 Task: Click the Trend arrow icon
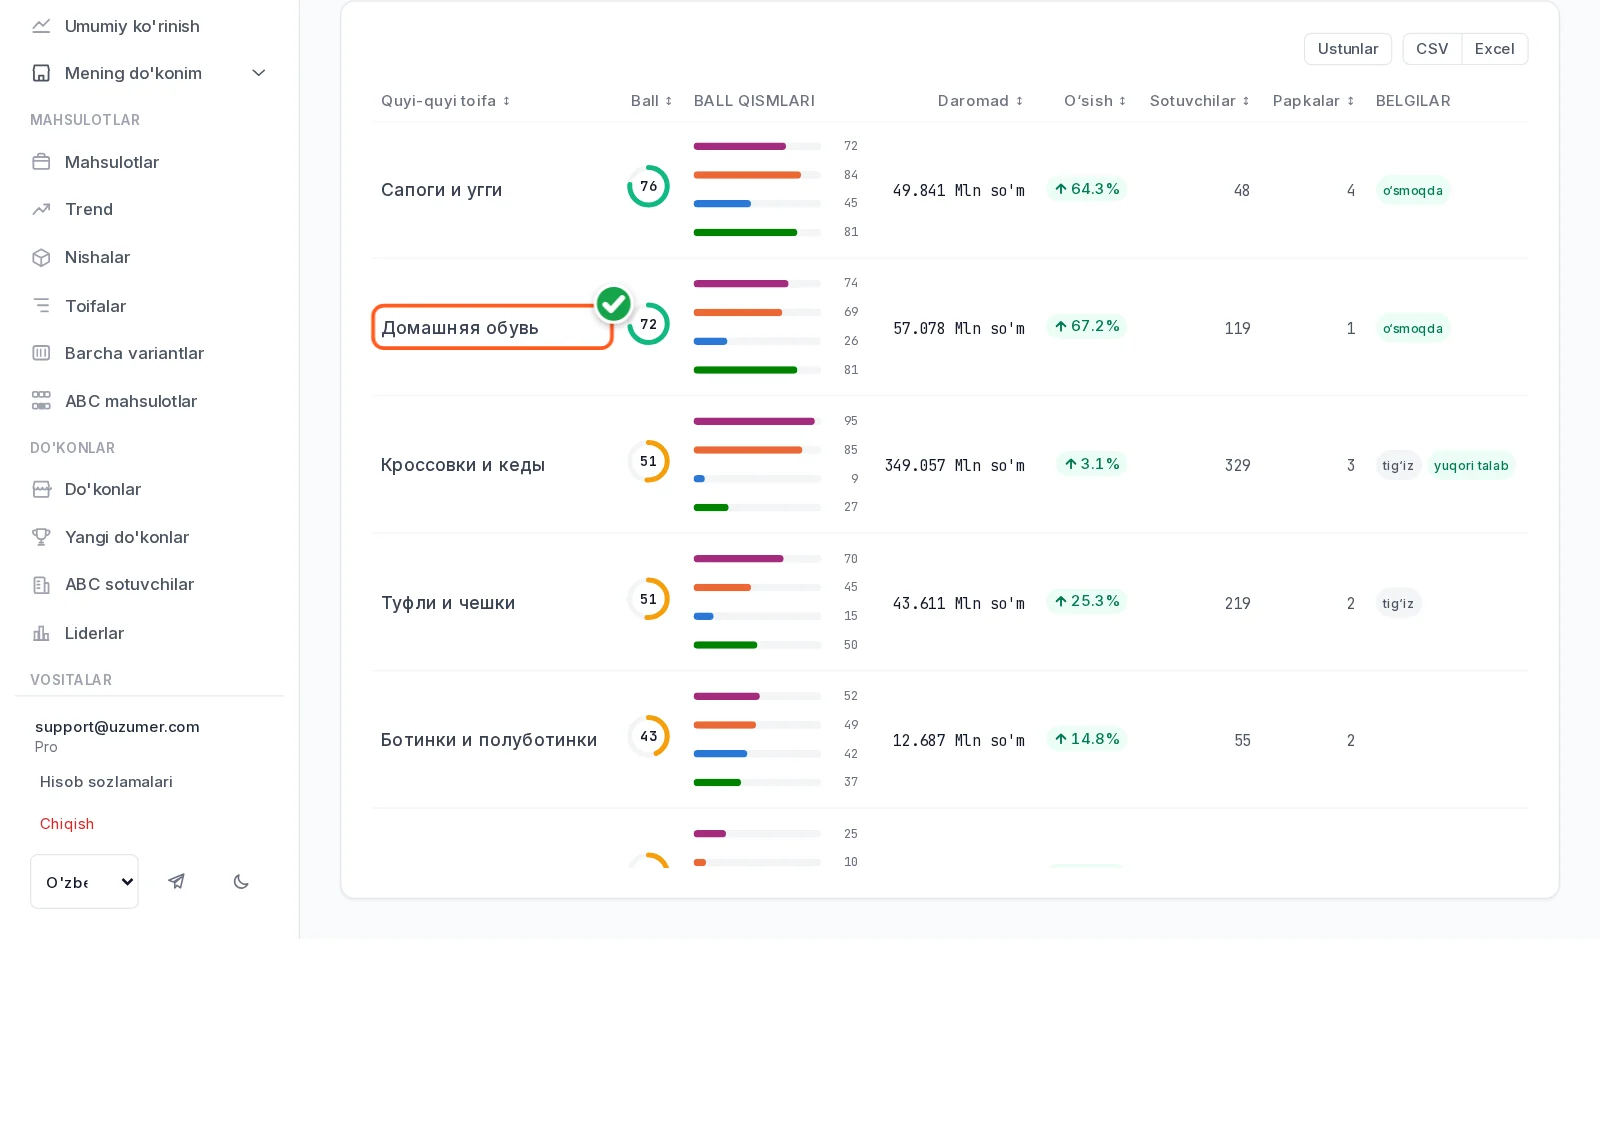click(x=41, y=209)
